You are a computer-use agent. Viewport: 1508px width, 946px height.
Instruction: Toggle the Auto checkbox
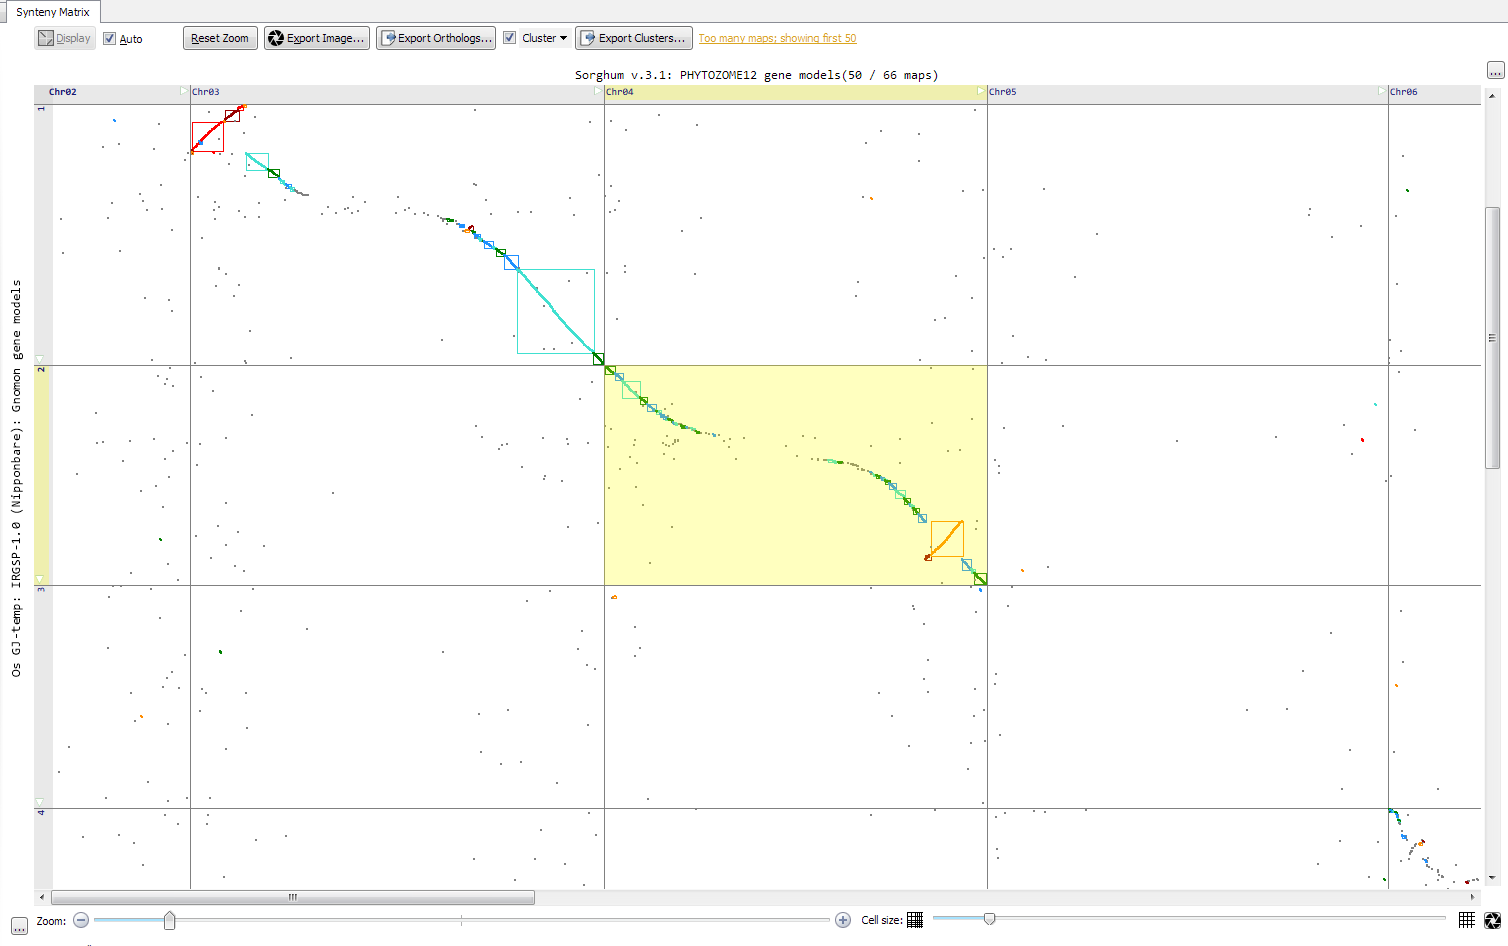click(x=110, y=38)
